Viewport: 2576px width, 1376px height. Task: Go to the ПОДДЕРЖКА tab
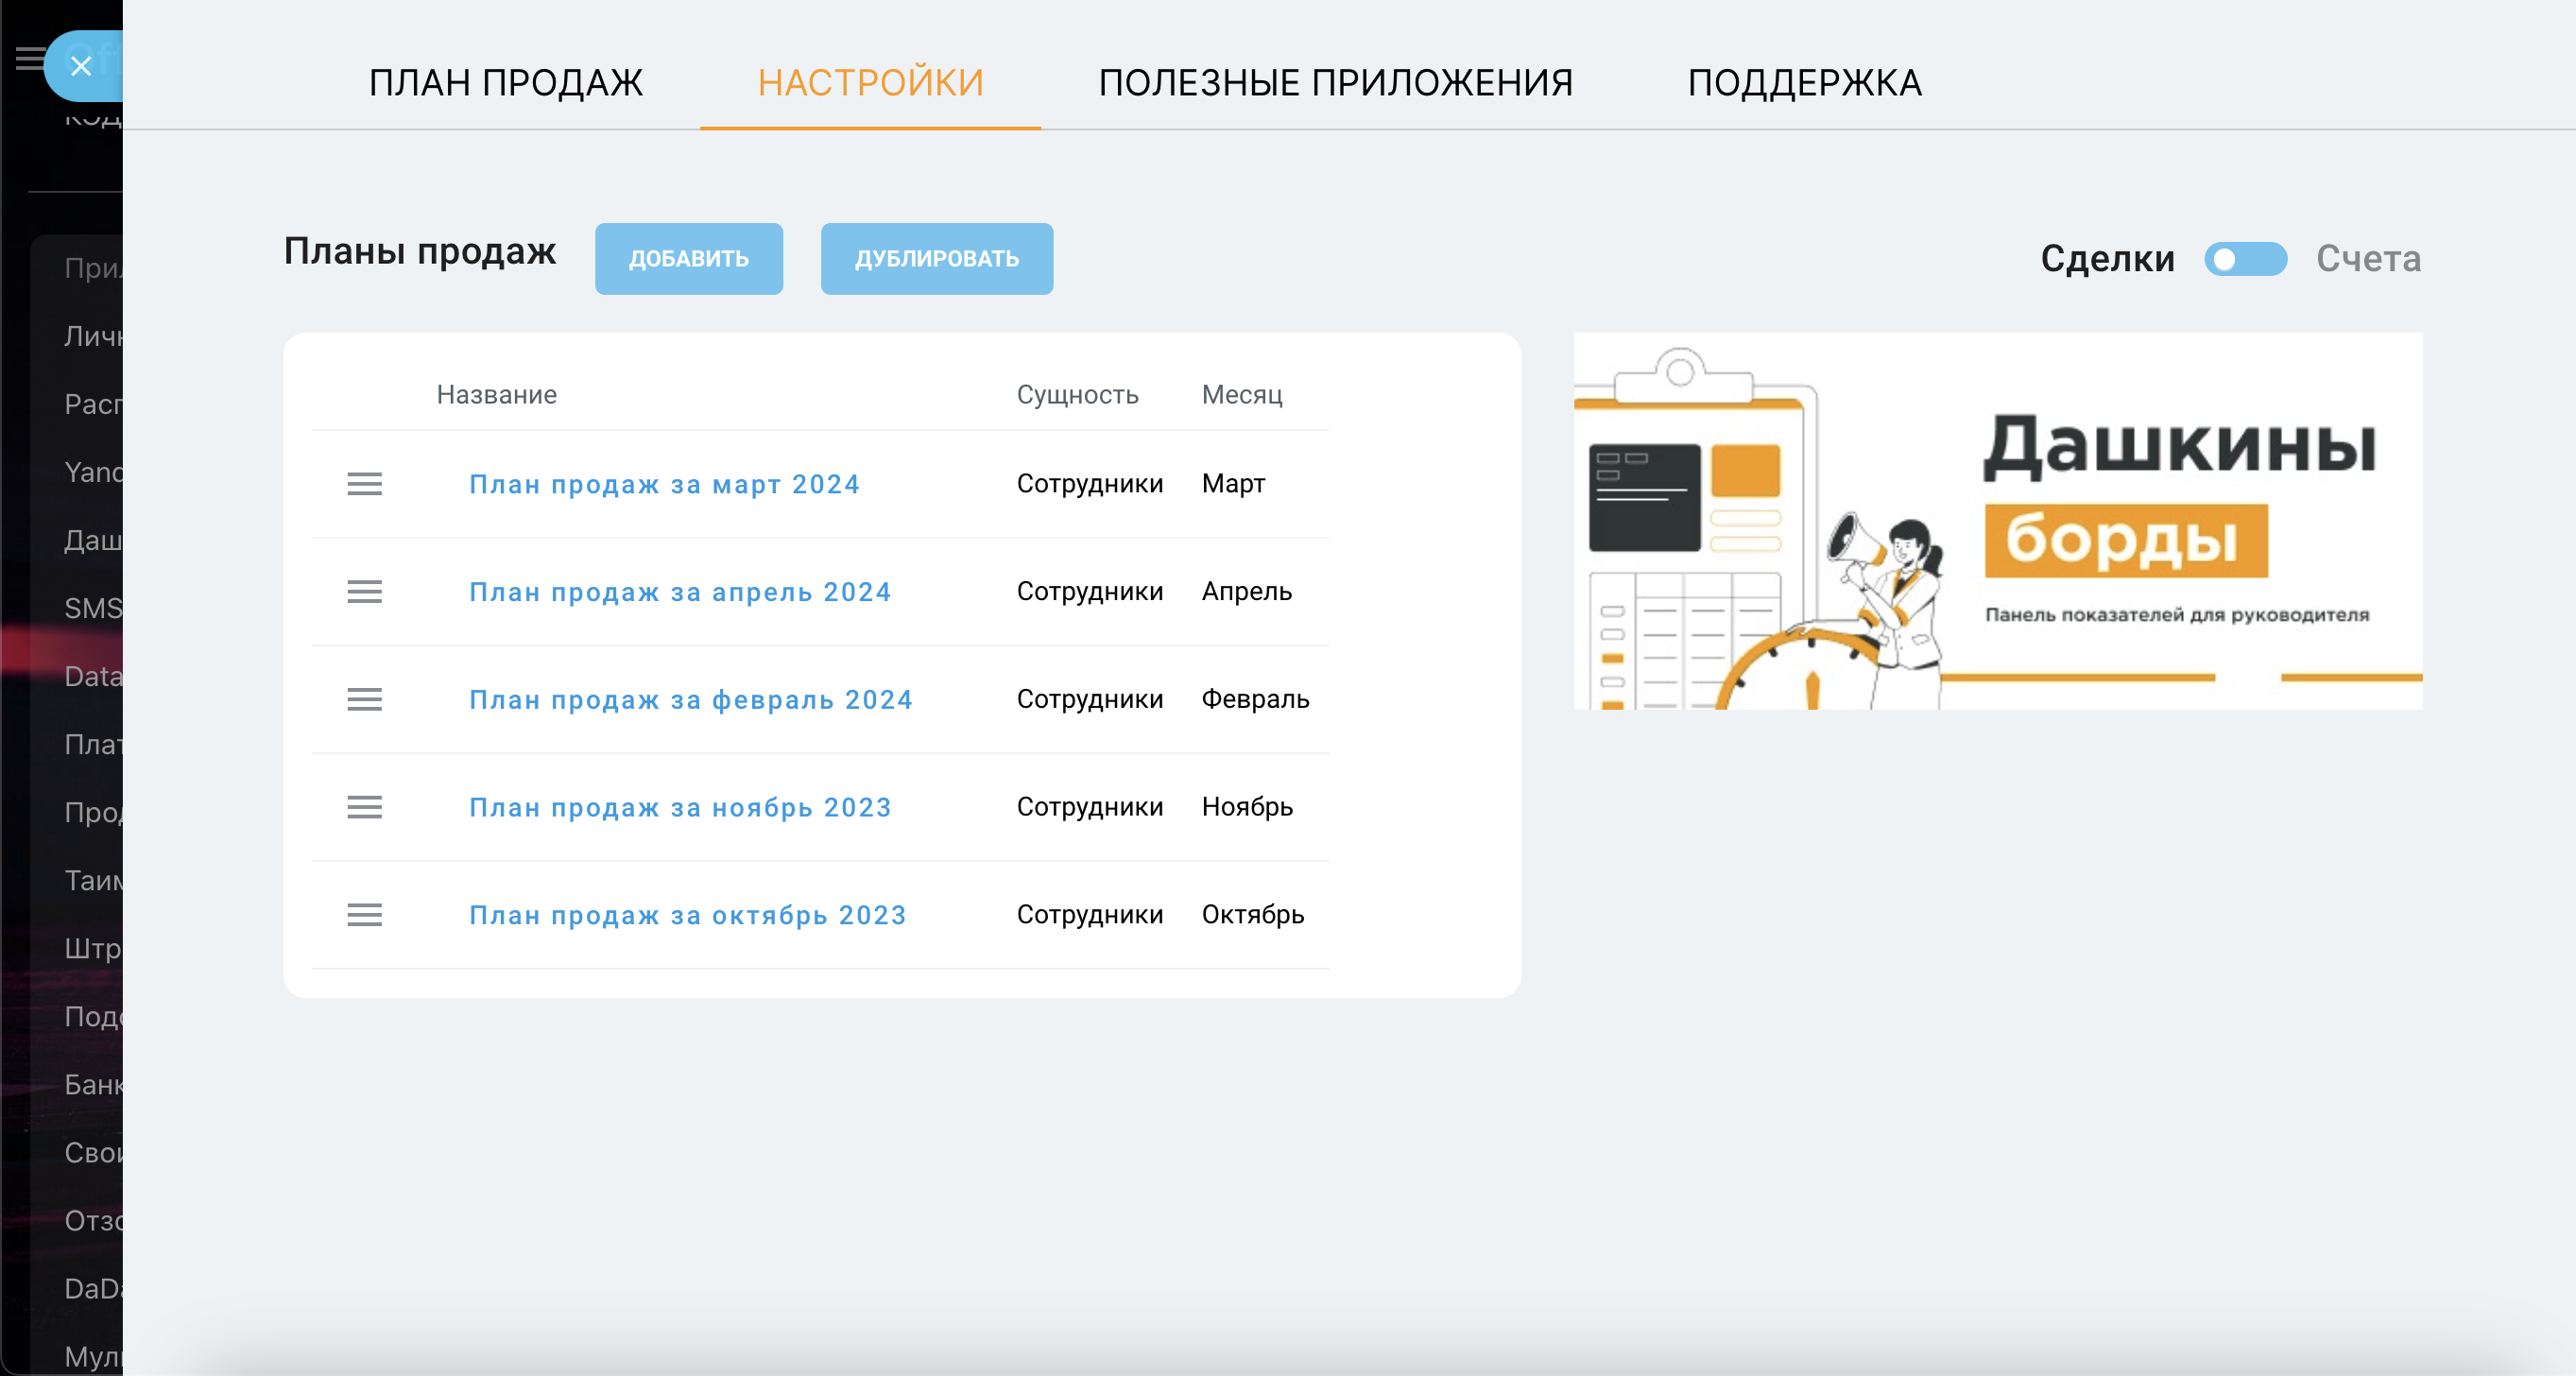1804,83
